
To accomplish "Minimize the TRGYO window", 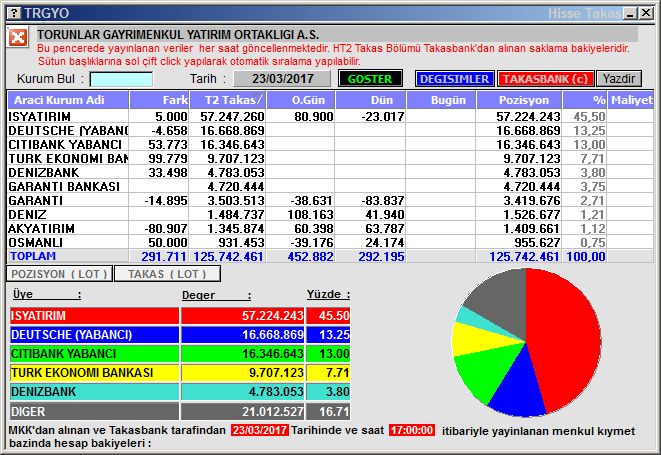I will [631, 13].
